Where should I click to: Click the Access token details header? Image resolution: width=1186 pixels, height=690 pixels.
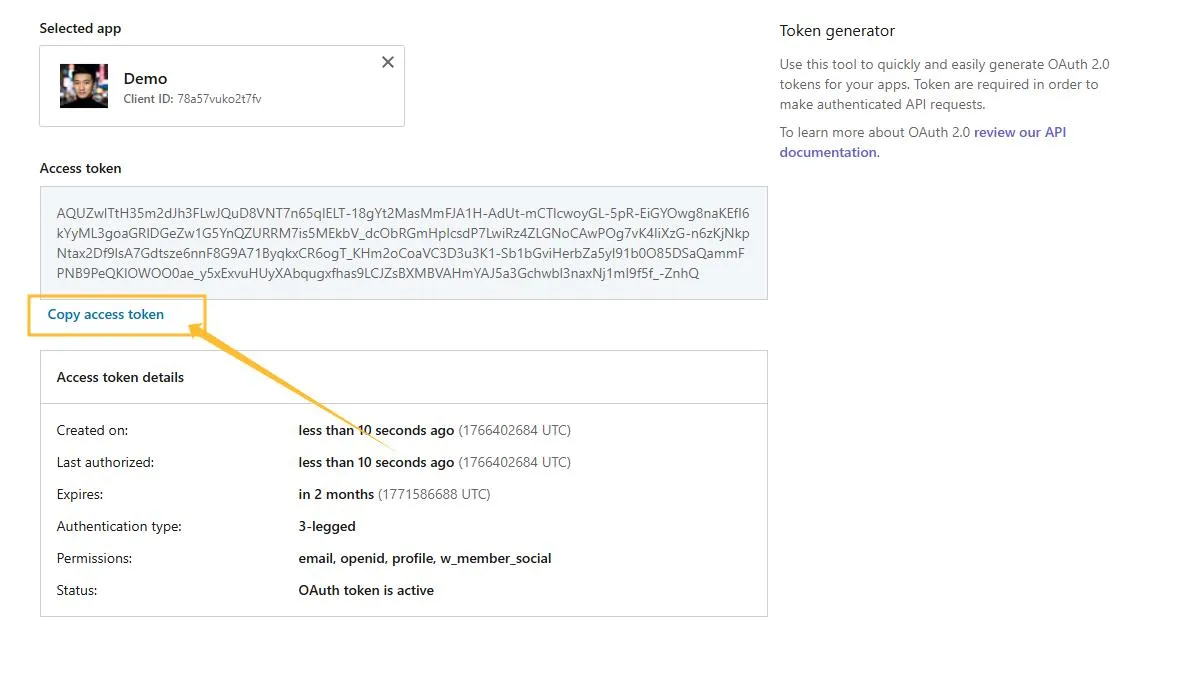point(121,377)
